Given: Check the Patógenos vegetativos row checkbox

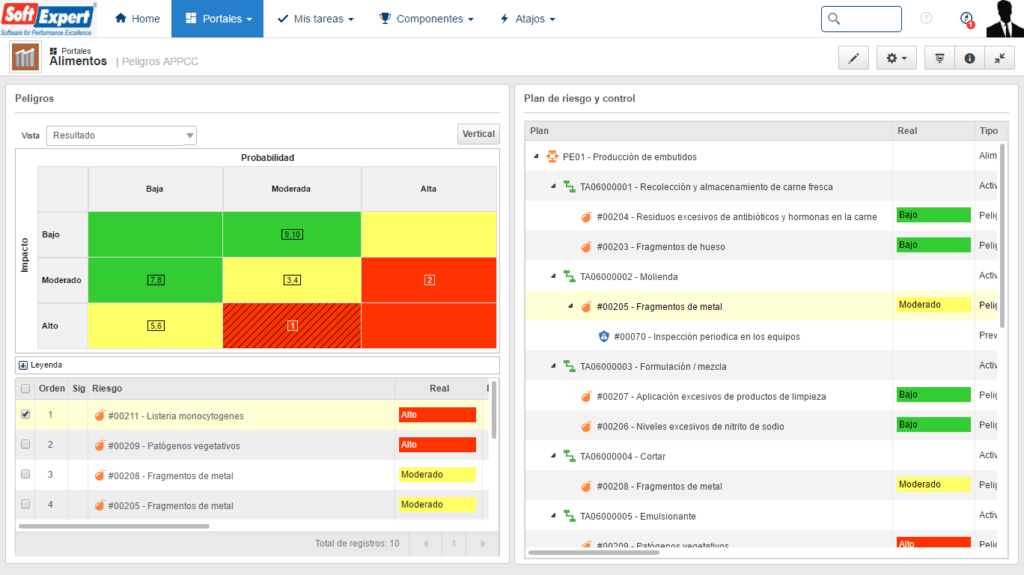Looking at the screenshot, I should (x=25, y=444).
